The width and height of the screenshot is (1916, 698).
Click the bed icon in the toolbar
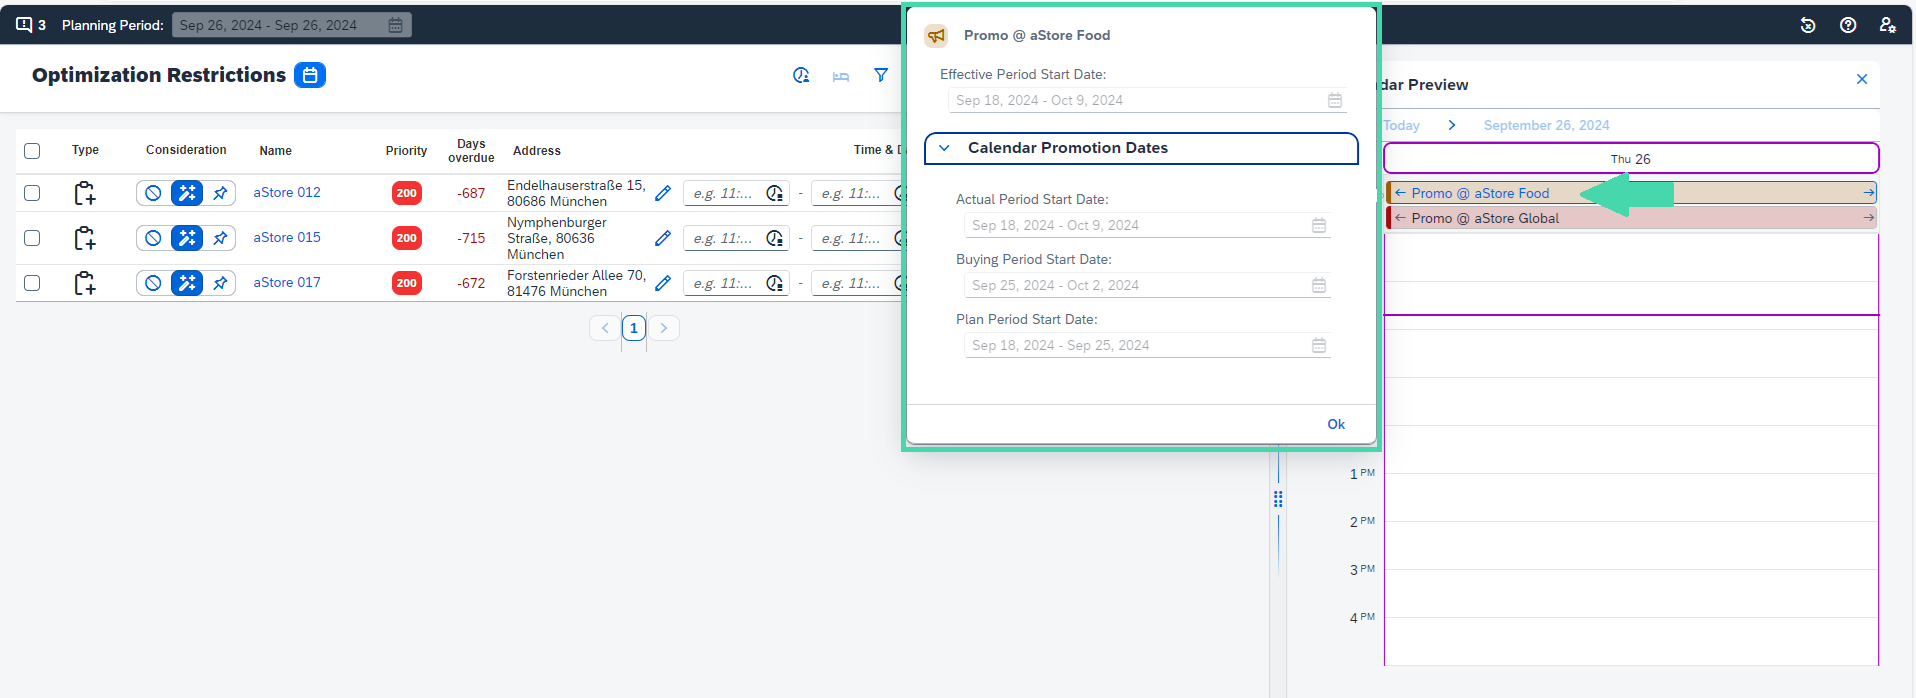(841, 76)
